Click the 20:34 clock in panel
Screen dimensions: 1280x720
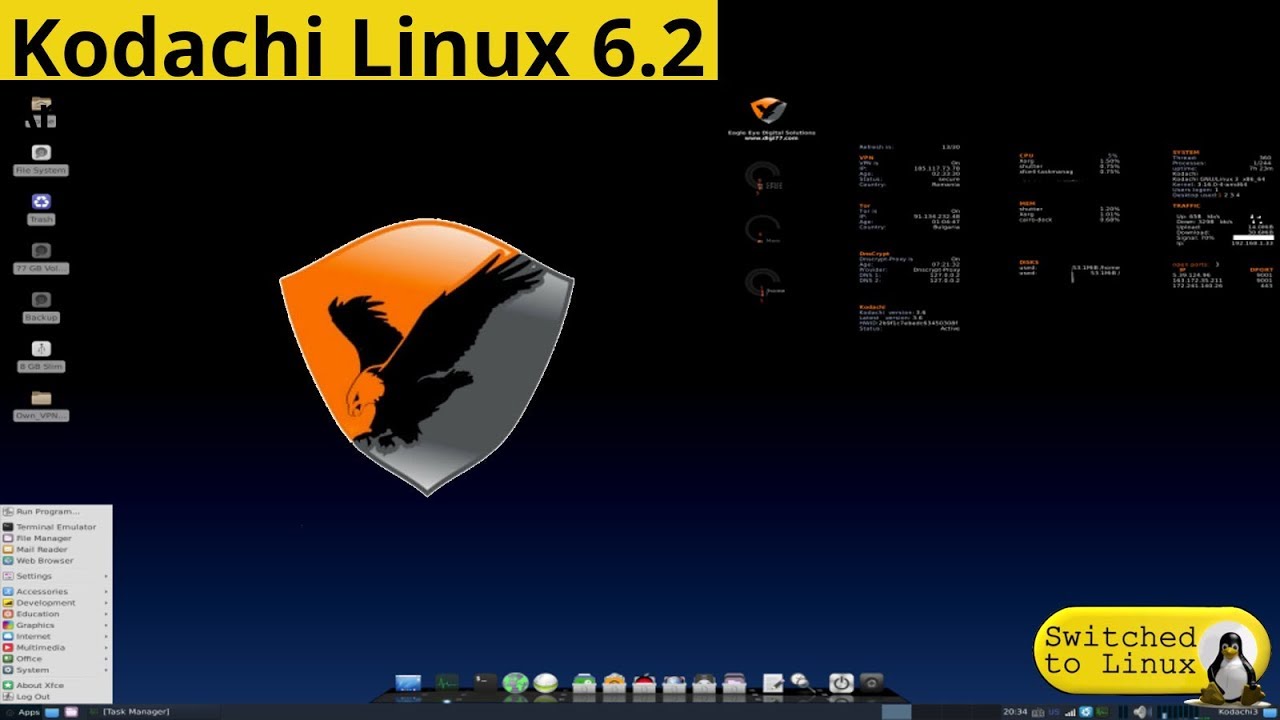click(1015, 712)
